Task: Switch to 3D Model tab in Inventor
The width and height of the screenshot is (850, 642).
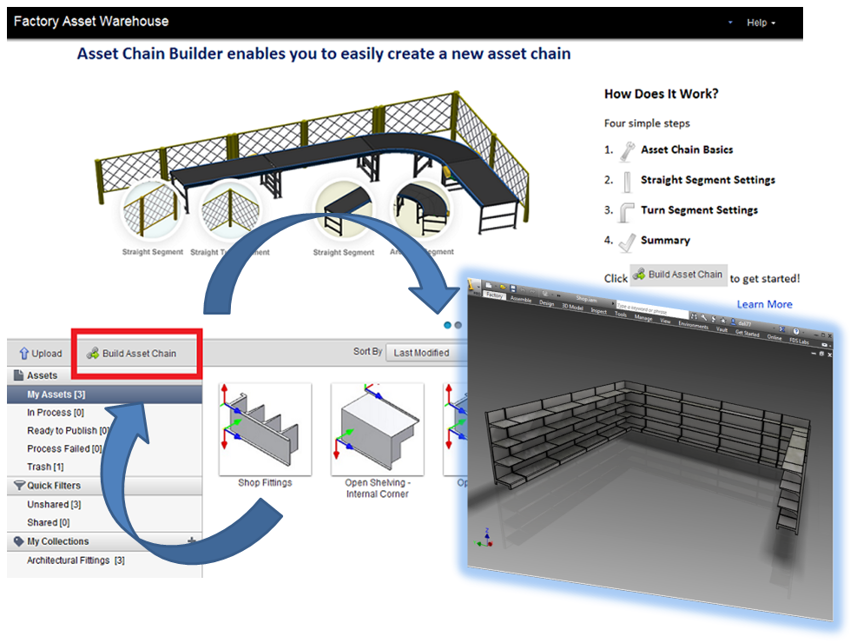Action: [x=572, y=307]
